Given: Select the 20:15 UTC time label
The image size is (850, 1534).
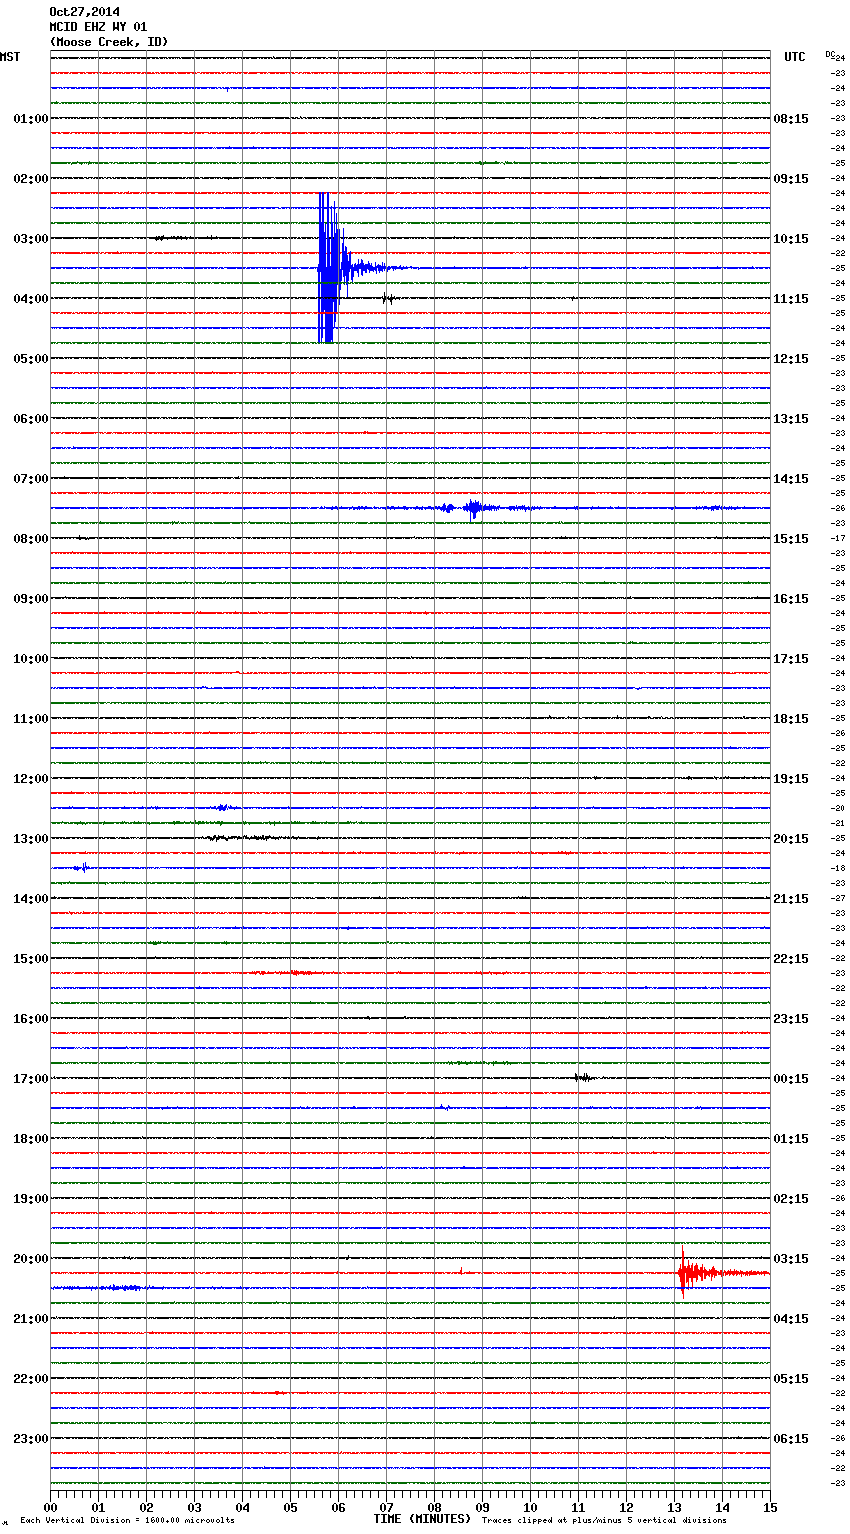Looking at the screenshot, I should [791, 839].
